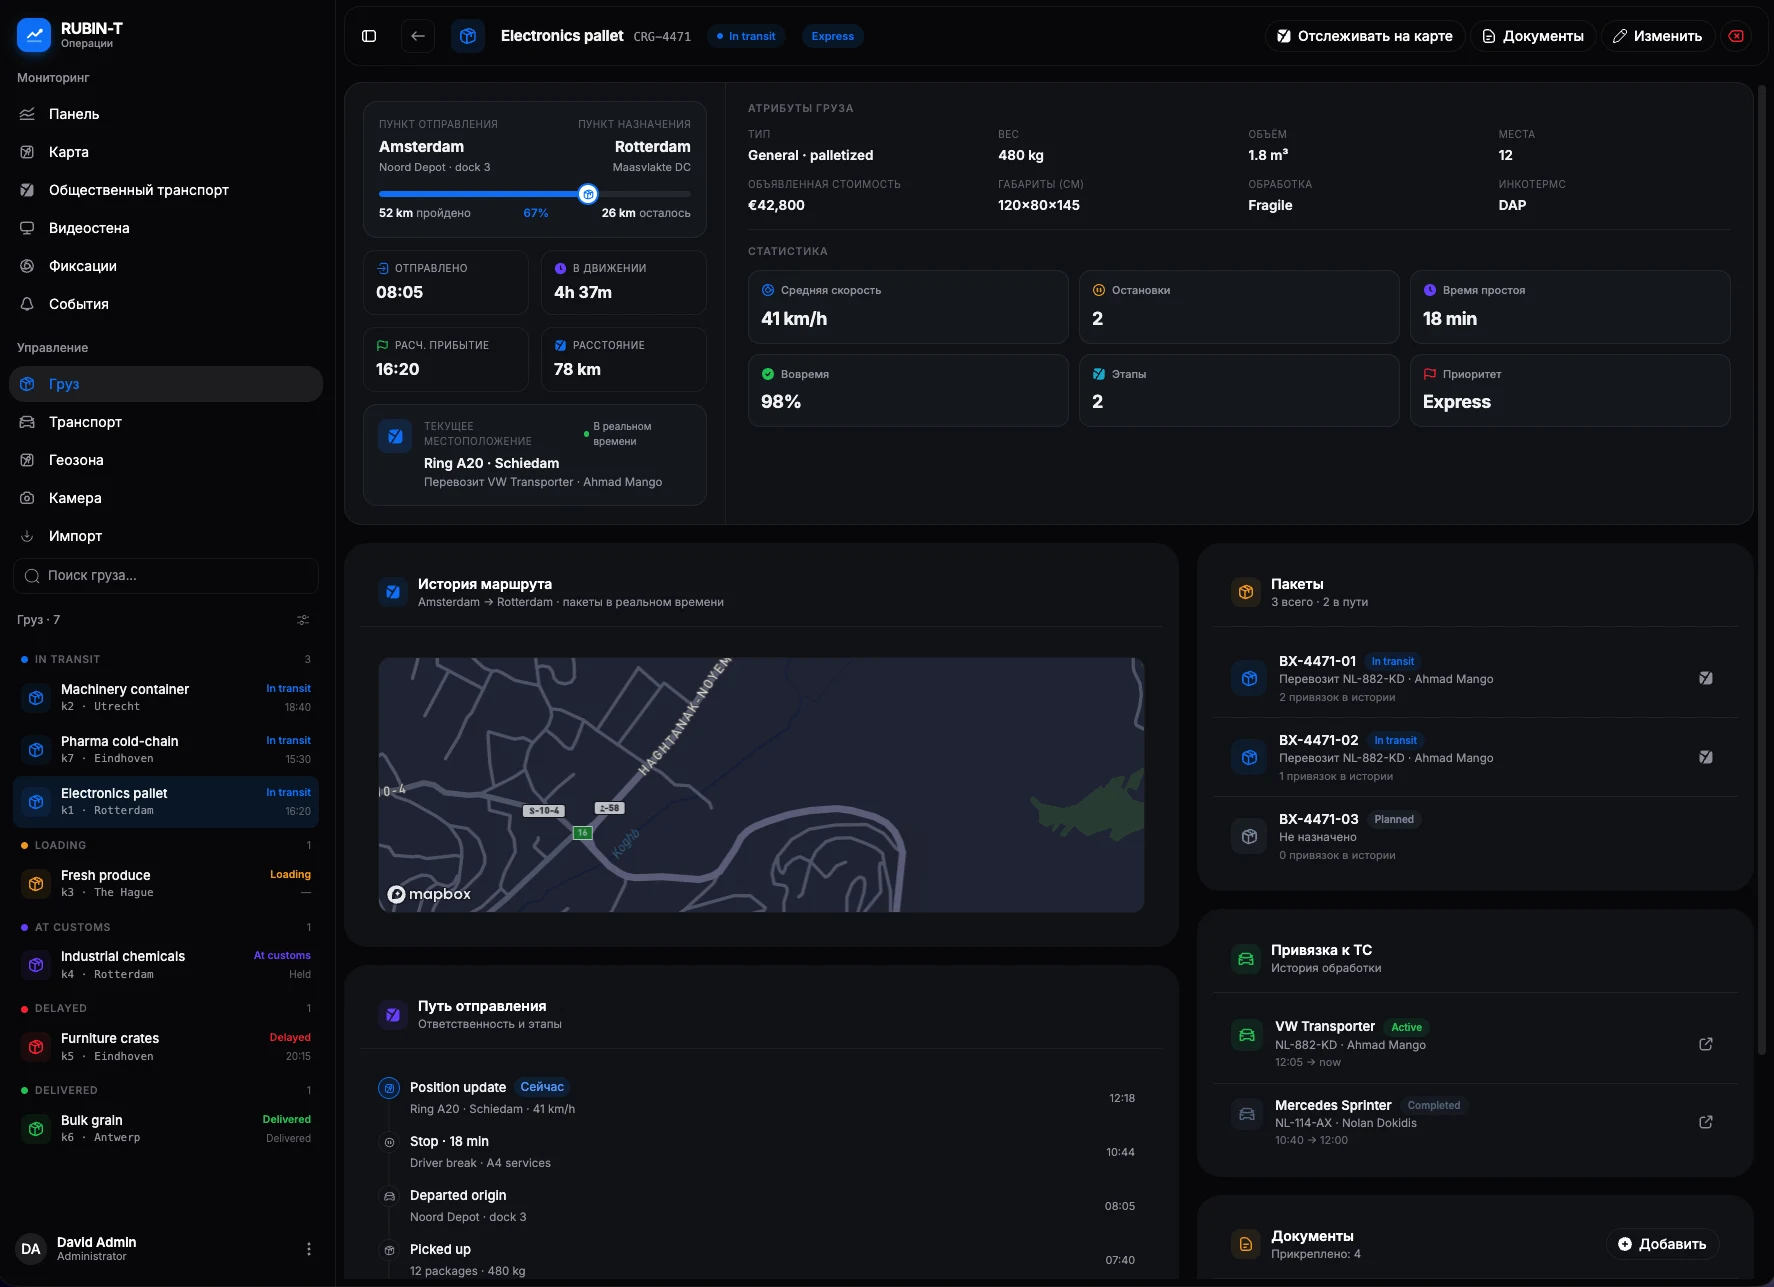
Task: Open cargo list filter settings icon
Action: (x=303, y=620)
